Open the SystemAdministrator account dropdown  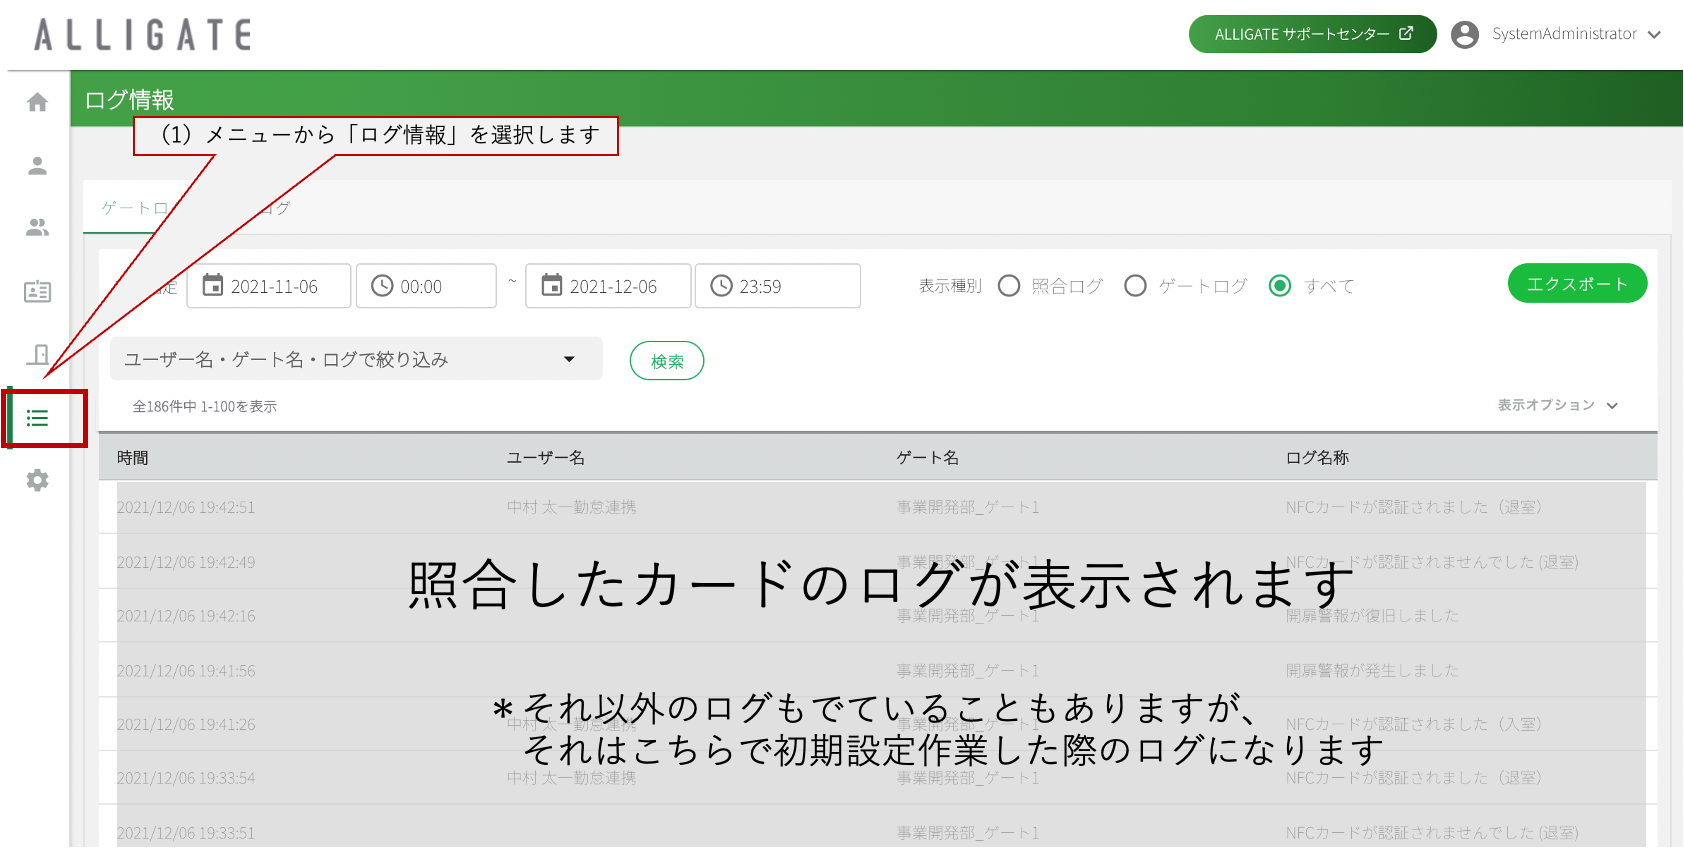[x=1654, y=34]
